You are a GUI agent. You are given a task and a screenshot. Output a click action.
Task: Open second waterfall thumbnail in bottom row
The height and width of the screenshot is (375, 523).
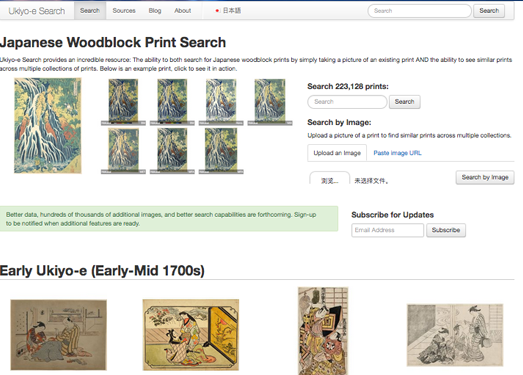172,151
